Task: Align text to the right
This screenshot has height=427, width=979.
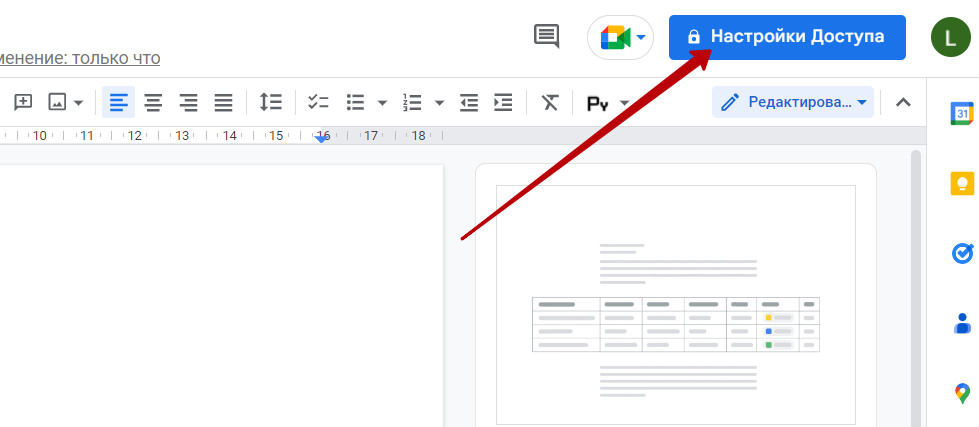Action: tap(189, 102)
